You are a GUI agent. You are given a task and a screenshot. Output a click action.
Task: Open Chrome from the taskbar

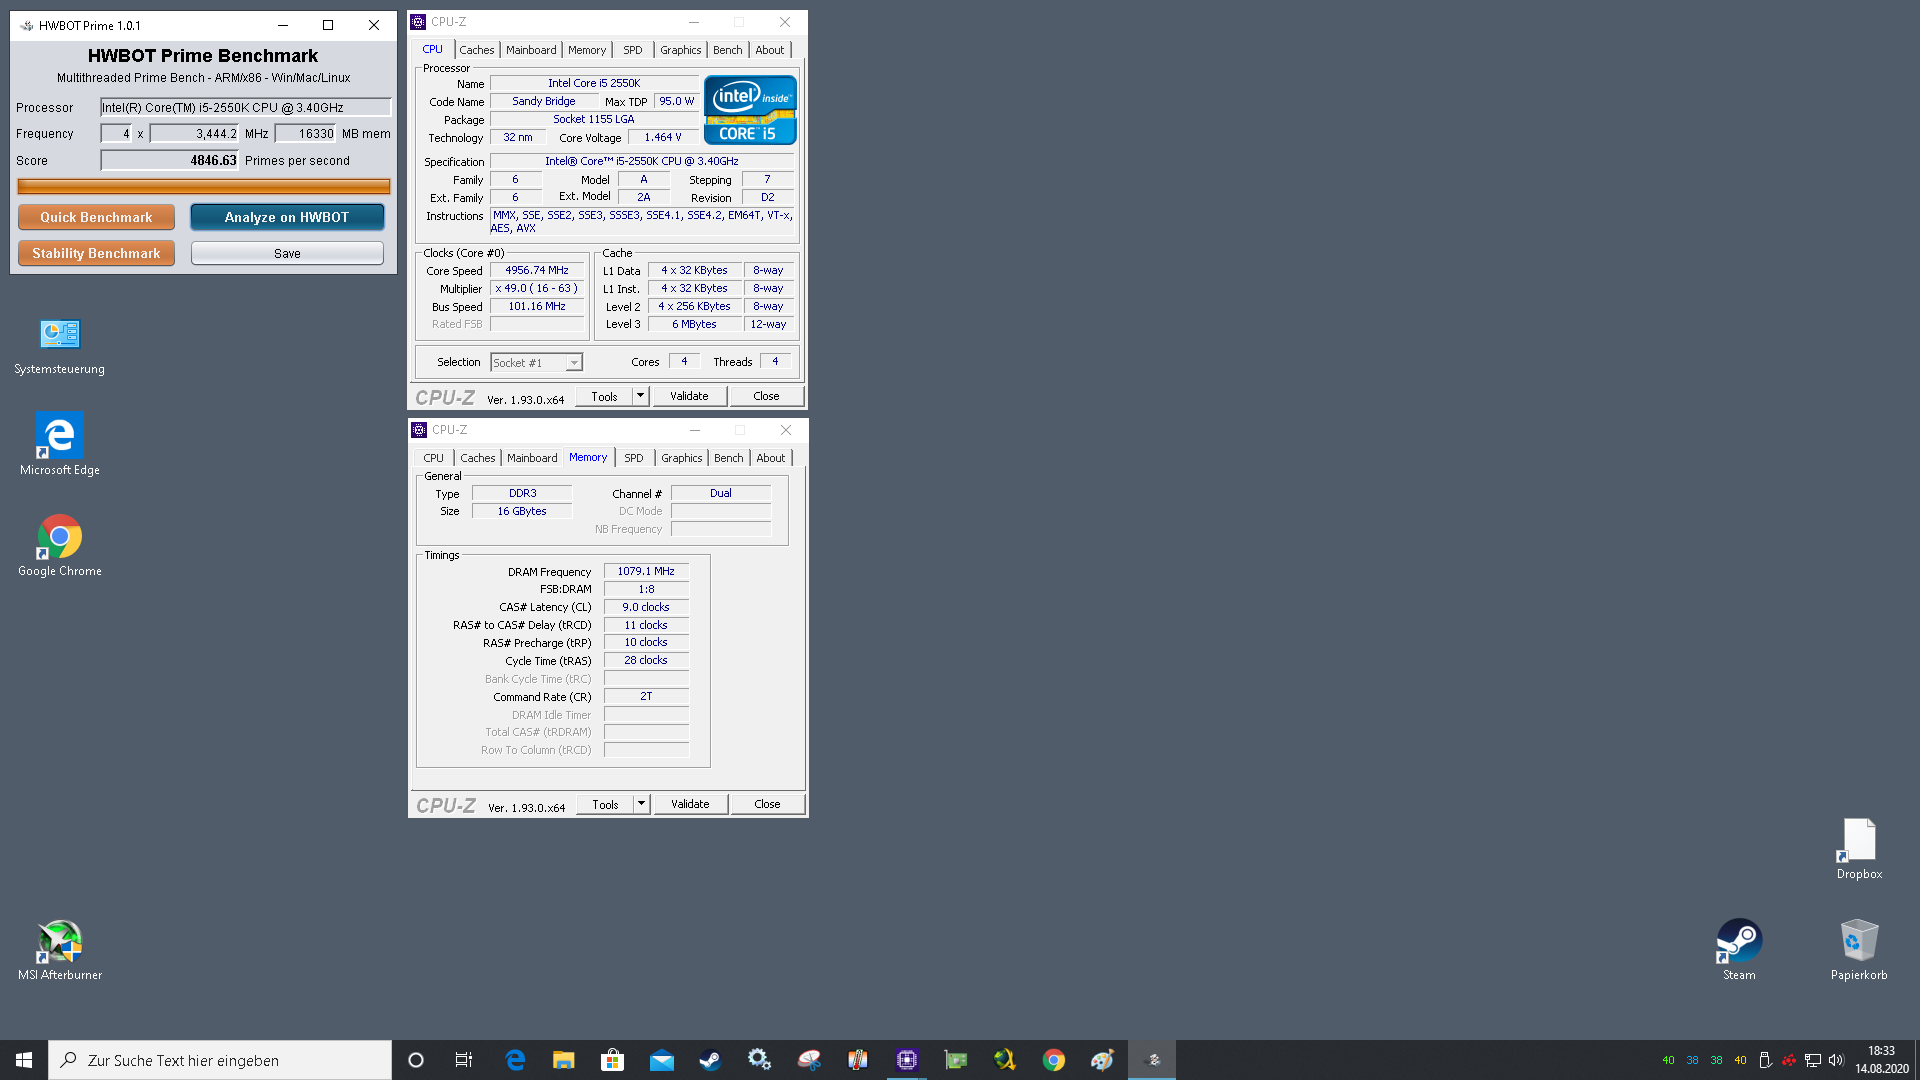coord(1054,1060)
